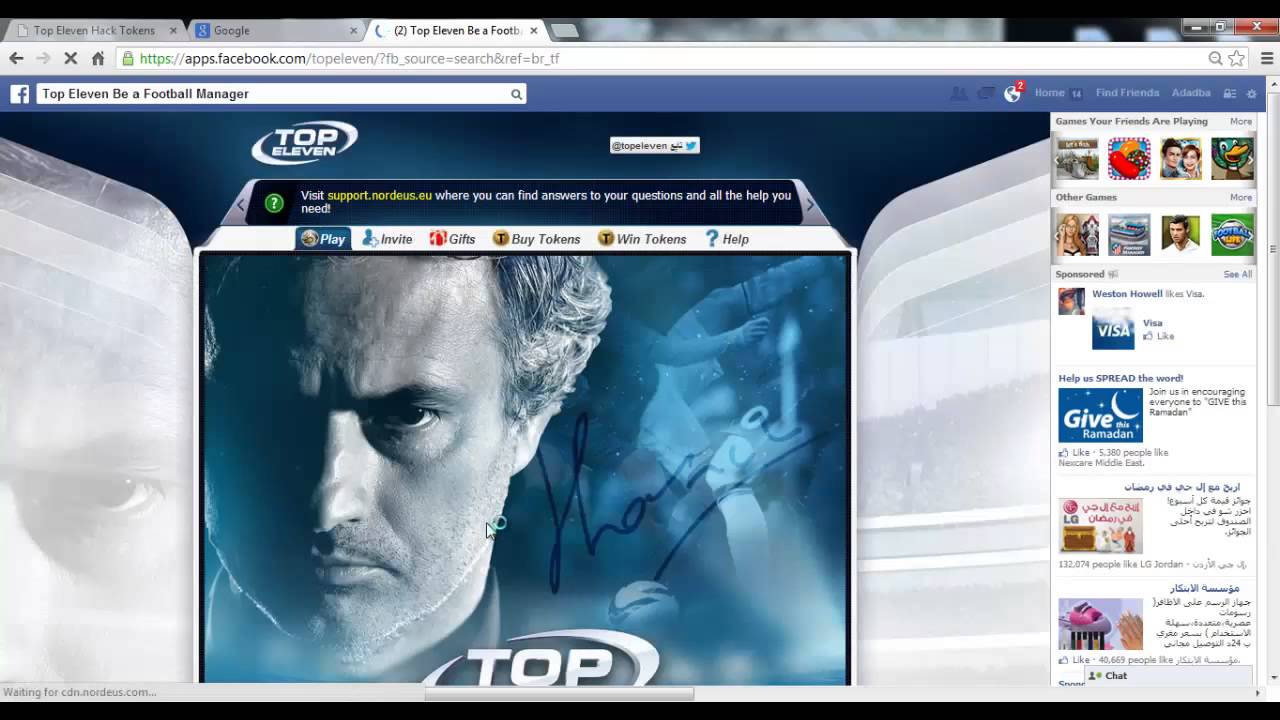Close the Google browser tab
Viewport: 1280px width, 720px height.
pyautogui.click(x=351, y=30)
